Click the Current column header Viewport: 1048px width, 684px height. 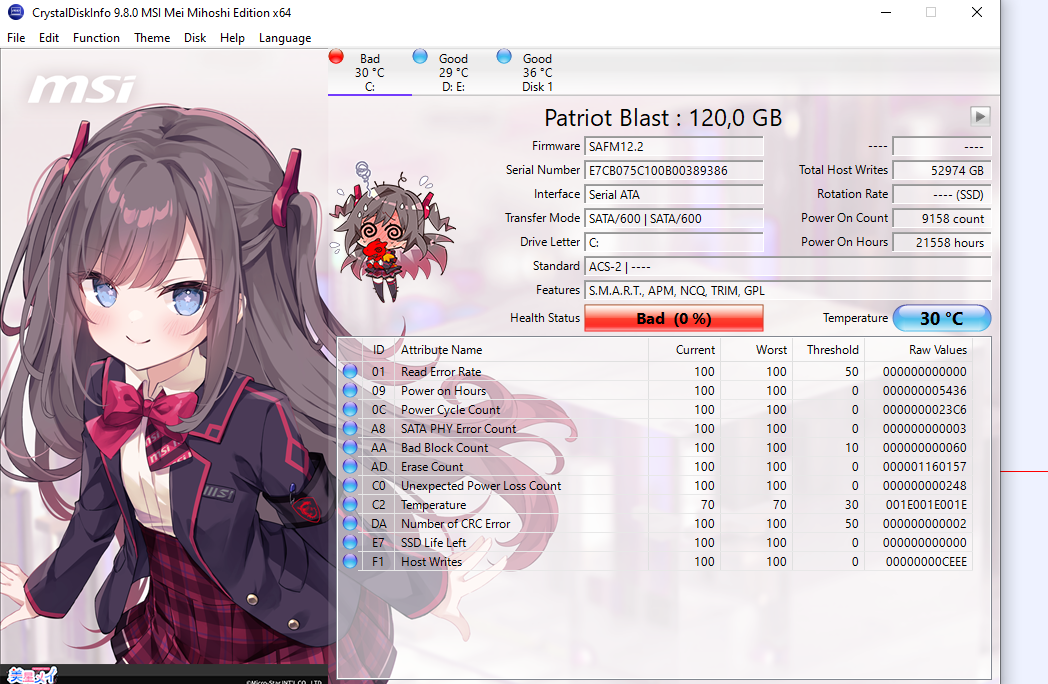pyautogui.click(x=684, y=350)
